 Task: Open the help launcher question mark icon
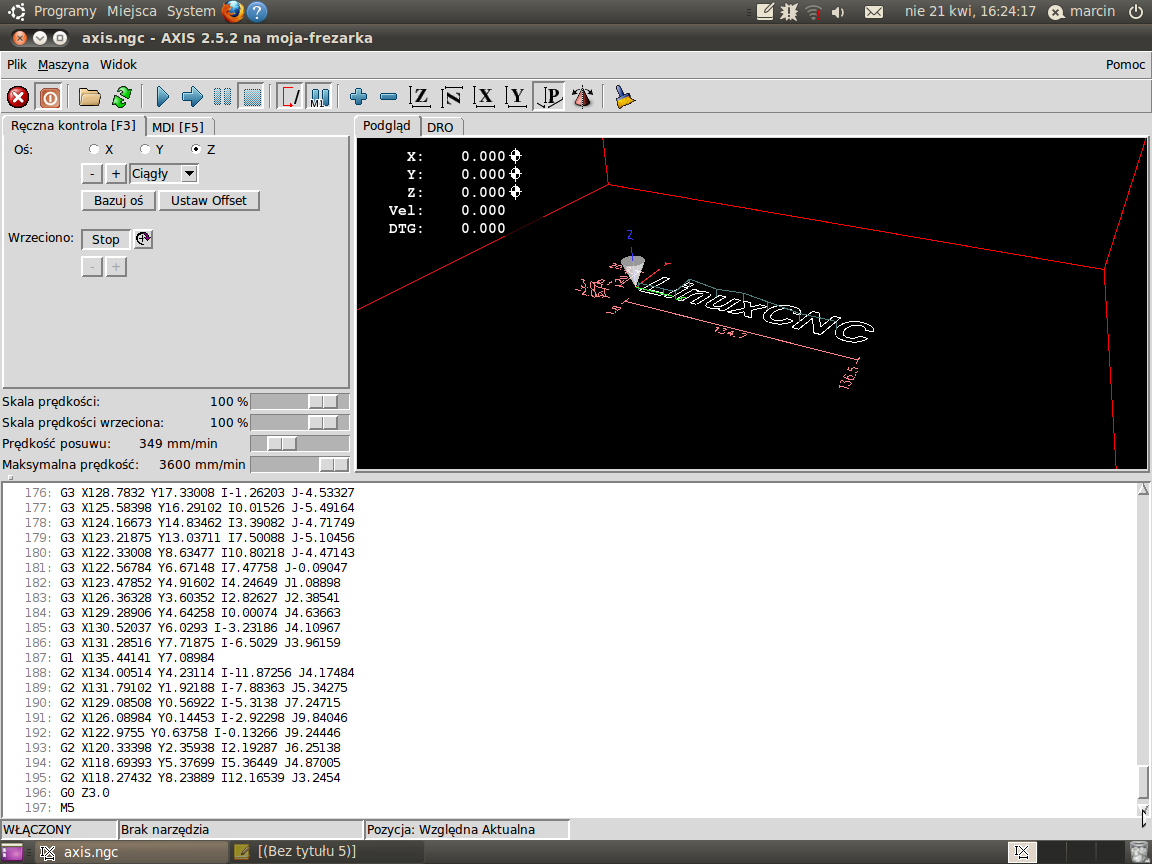[256, 11]
